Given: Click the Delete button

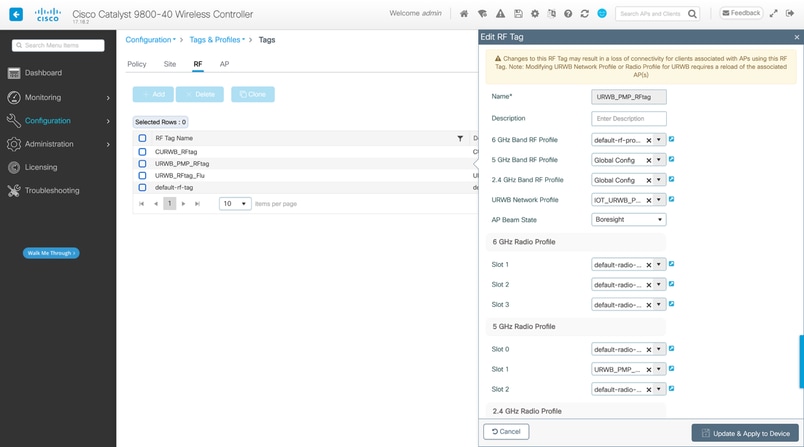Looking at the screenshot, I should tap(200, 94).
